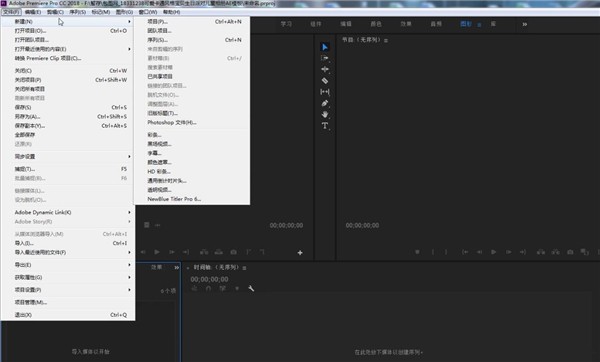This screenshot has height=362, width=600.
Task: Expand the 项目设置(P) submenu
Action: [68, 290]
